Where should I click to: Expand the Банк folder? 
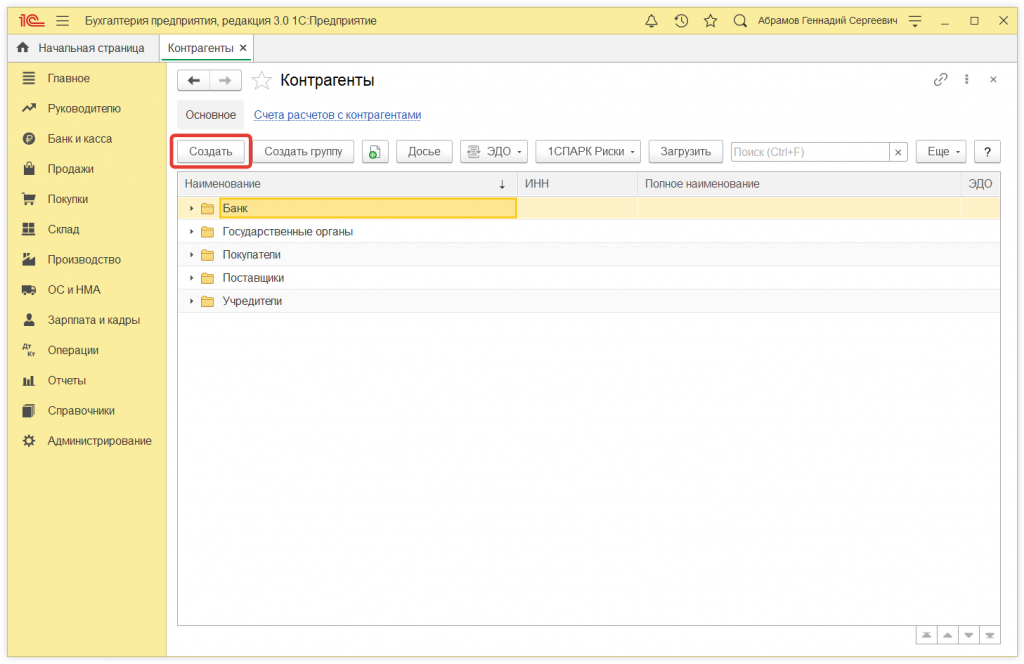[191, 208]
